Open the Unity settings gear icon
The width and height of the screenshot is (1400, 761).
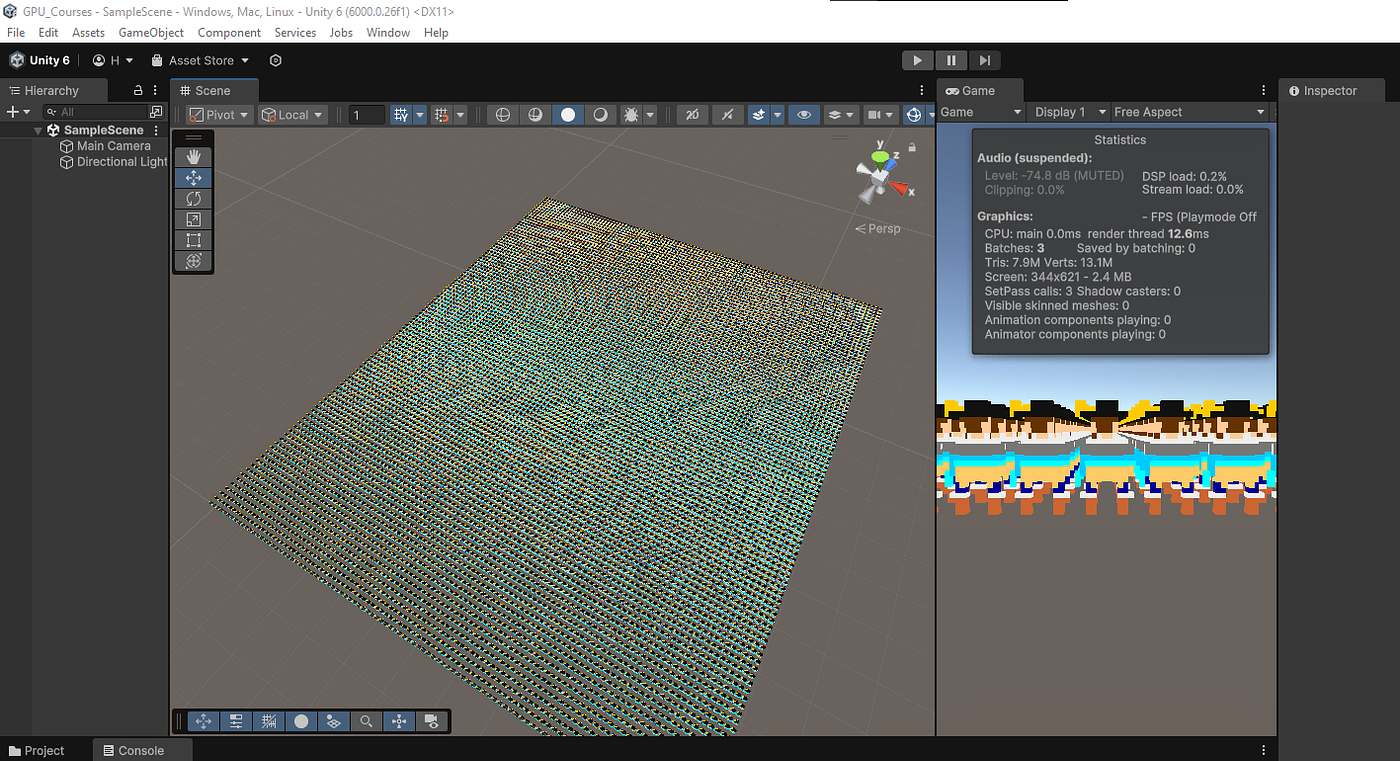tap(276, 60)
